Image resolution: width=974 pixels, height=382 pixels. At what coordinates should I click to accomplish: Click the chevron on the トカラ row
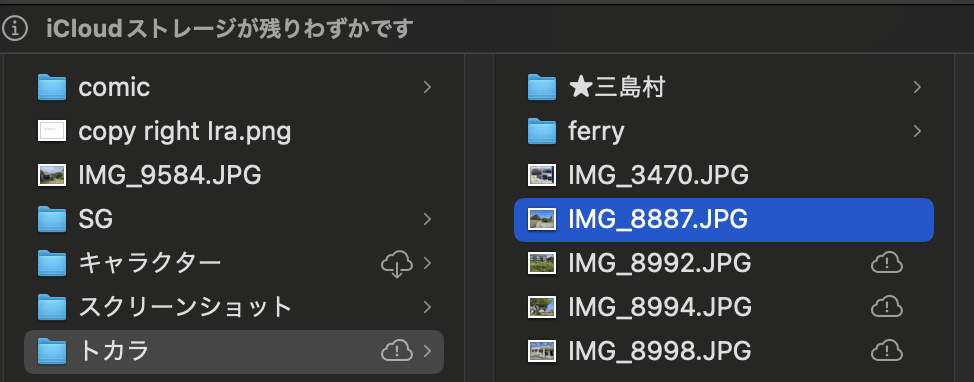pos(427,351)
